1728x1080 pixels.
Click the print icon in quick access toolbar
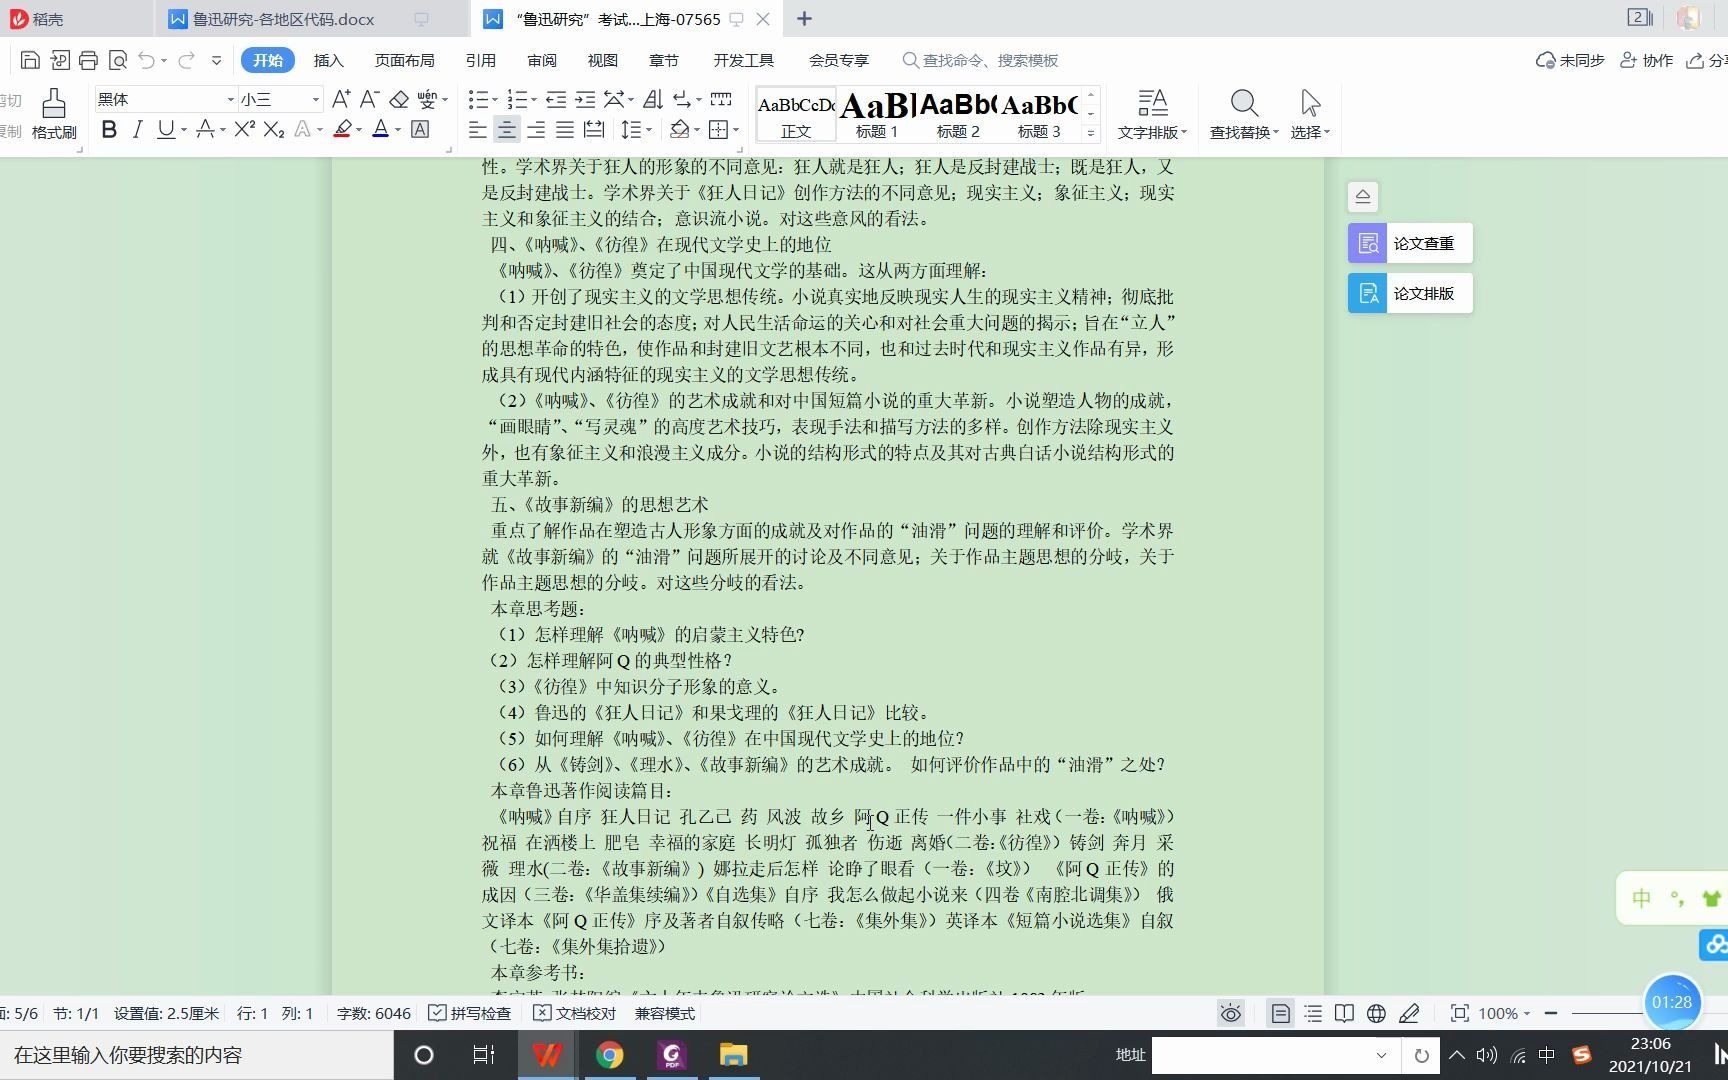coord(88,60)
